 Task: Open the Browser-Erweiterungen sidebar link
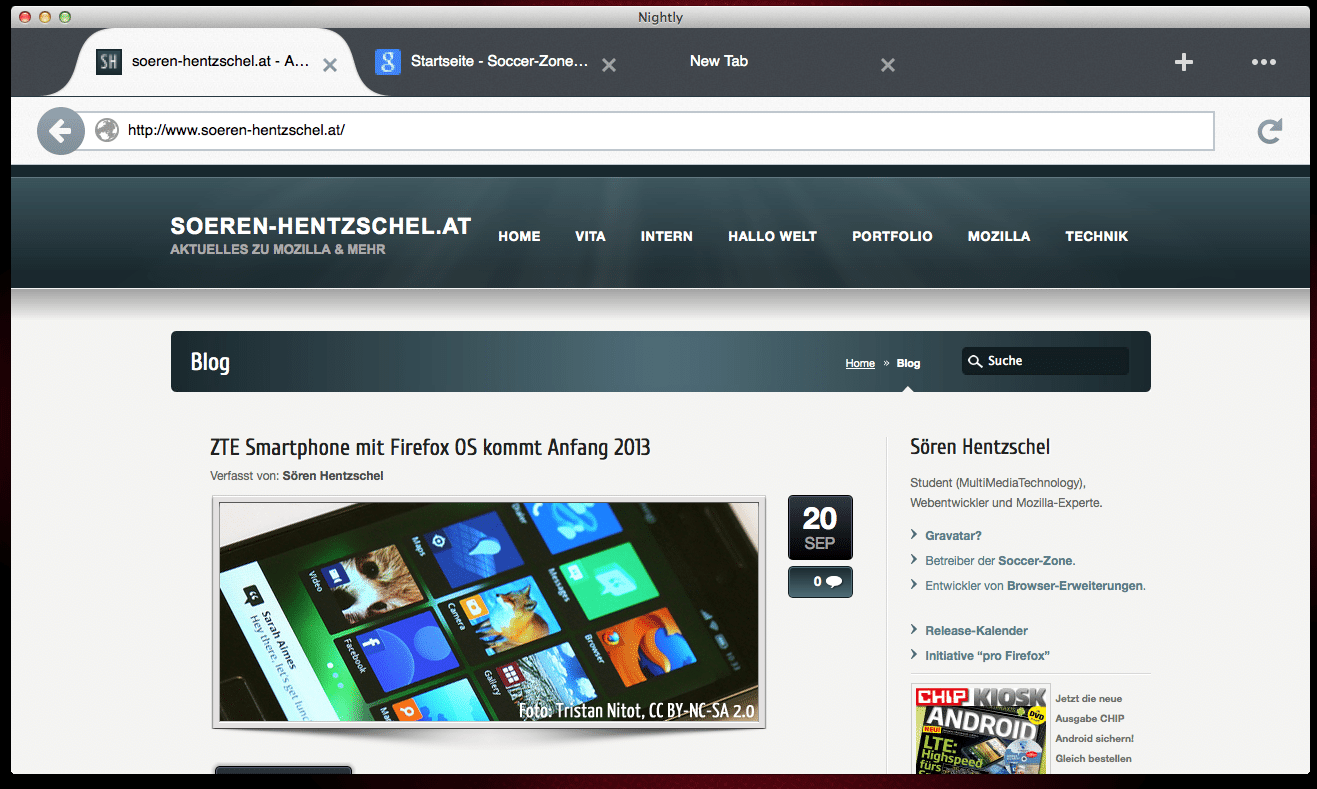point(1074,586)
